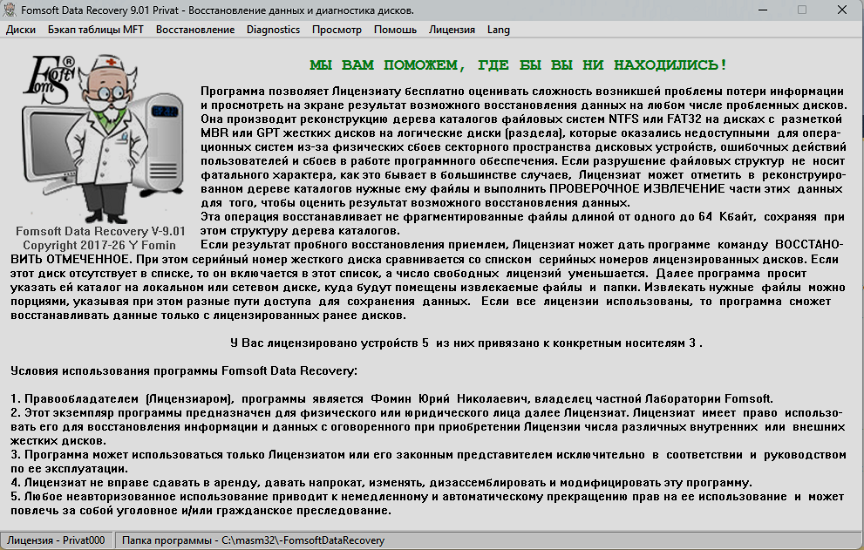Click the green heading МЫ ВАМ ПОМОЖЕМ
The height and width of the screenshot is (550, 864).
(518, 65)
